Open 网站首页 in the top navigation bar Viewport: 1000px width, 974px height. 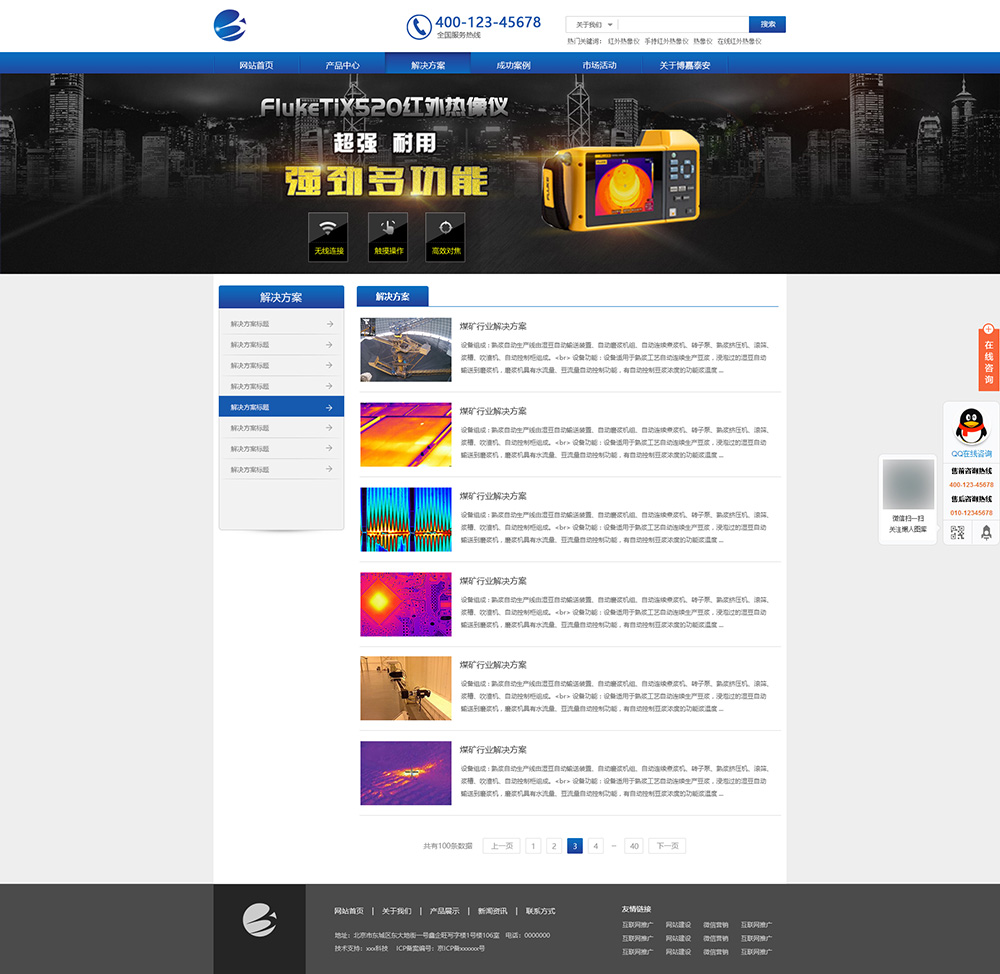click(x=256, y=65)
